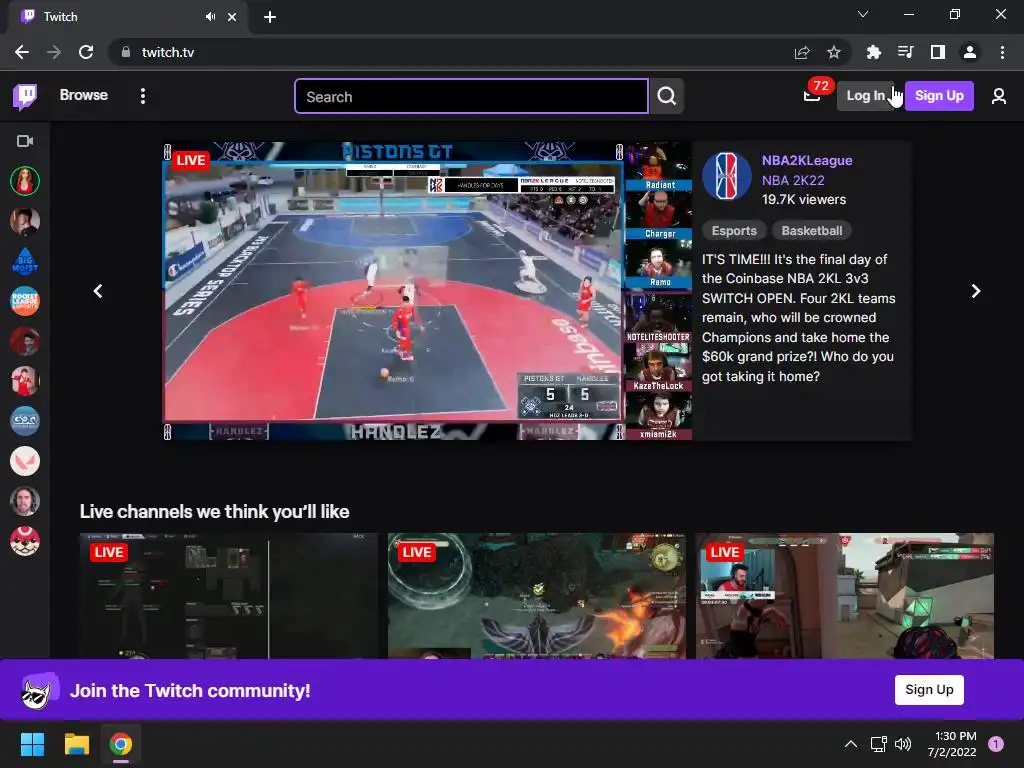Open the user profile icon menu
This screenshot has width=1024, height=768.
(x=999, y=97)
